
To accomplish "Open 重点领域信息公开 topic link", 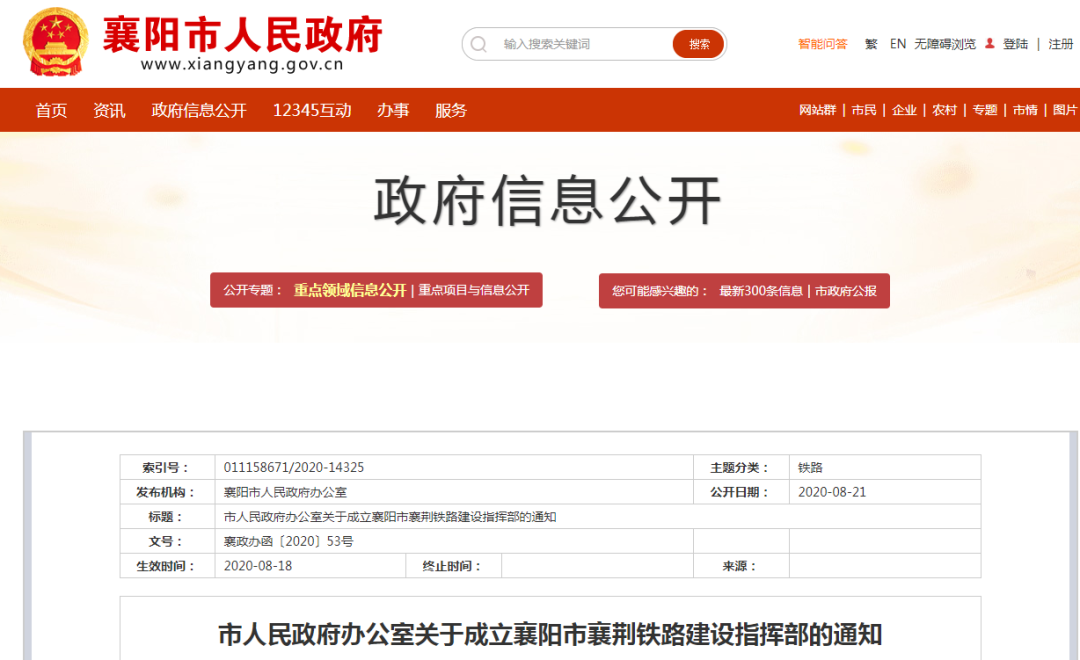I will tap(350, 290).
